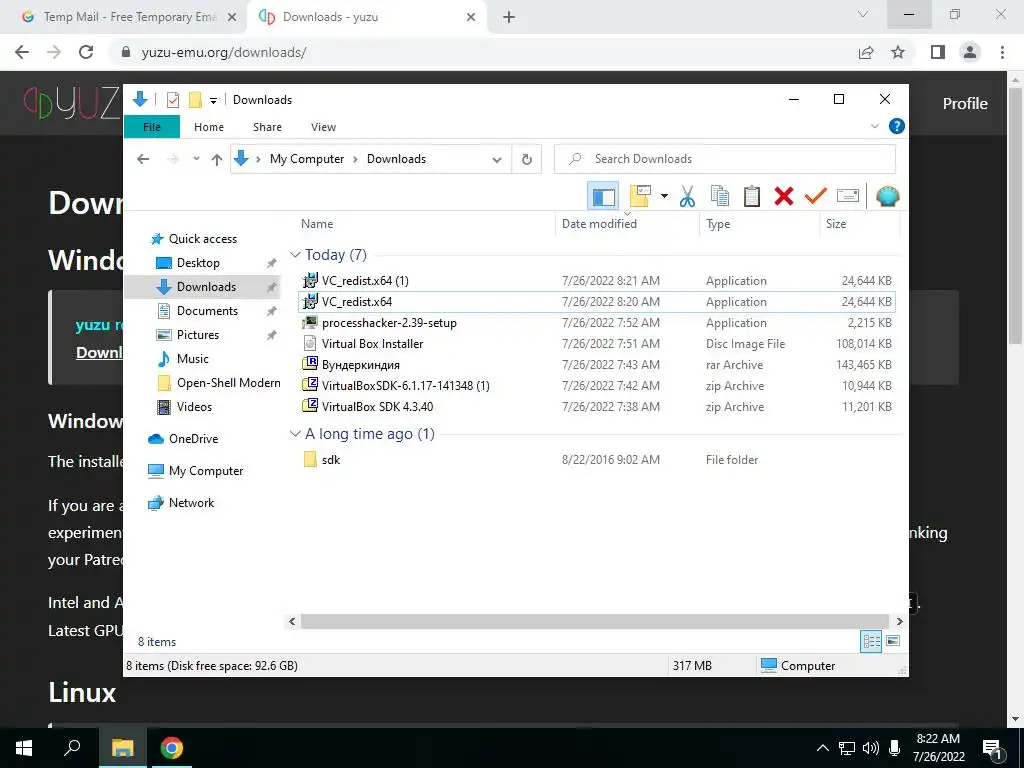Sort by the Size column header

859,223
